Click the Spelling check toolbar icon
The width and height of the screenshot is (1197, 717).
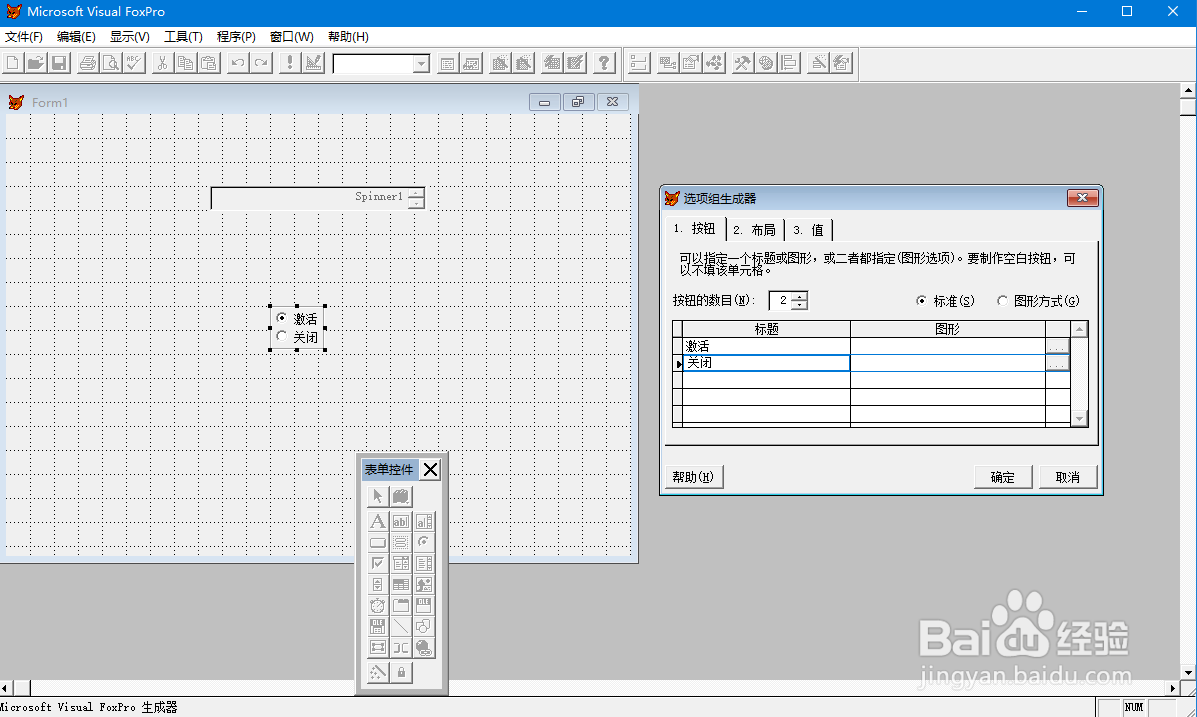tap(134, 63)
